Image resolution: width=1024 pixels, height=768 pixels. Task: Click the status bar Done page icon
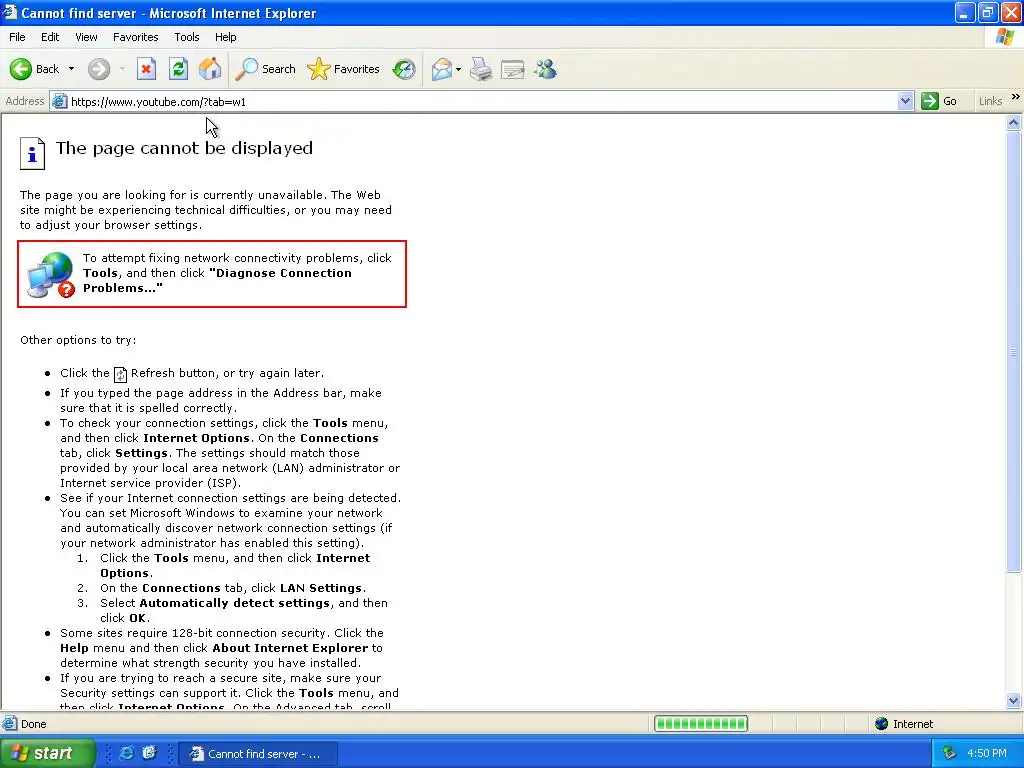pos(10,724)
